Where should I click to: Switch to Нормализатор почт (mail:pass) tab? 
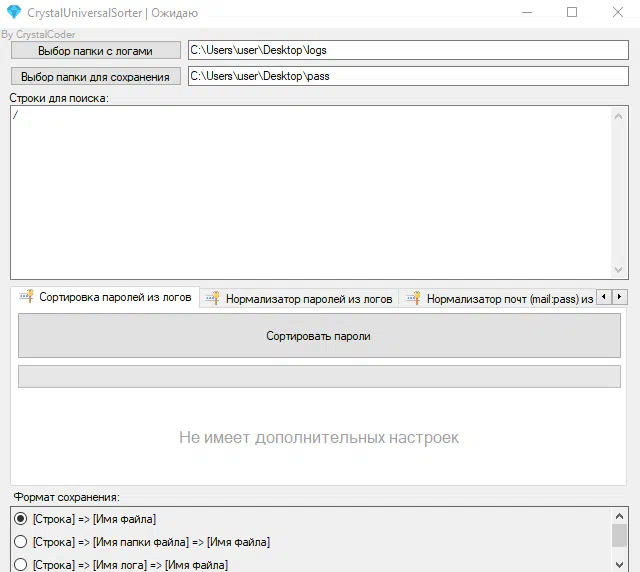pos(497,299)
